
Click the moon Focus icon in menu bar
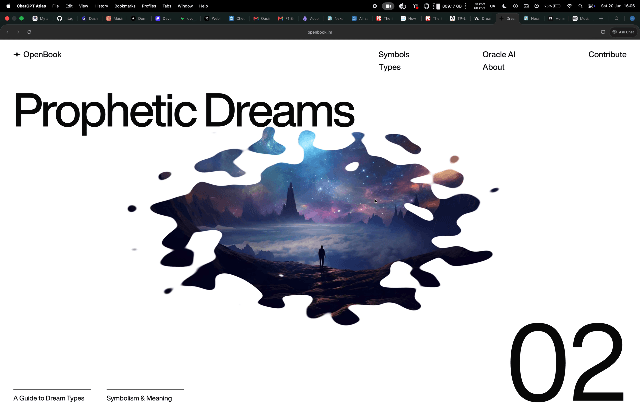tap(504, 6)
